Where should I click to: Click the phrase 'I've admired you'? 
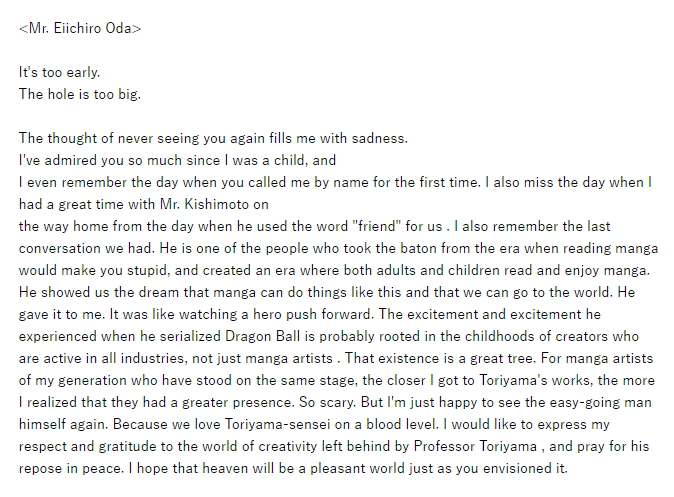coord(71,160)
